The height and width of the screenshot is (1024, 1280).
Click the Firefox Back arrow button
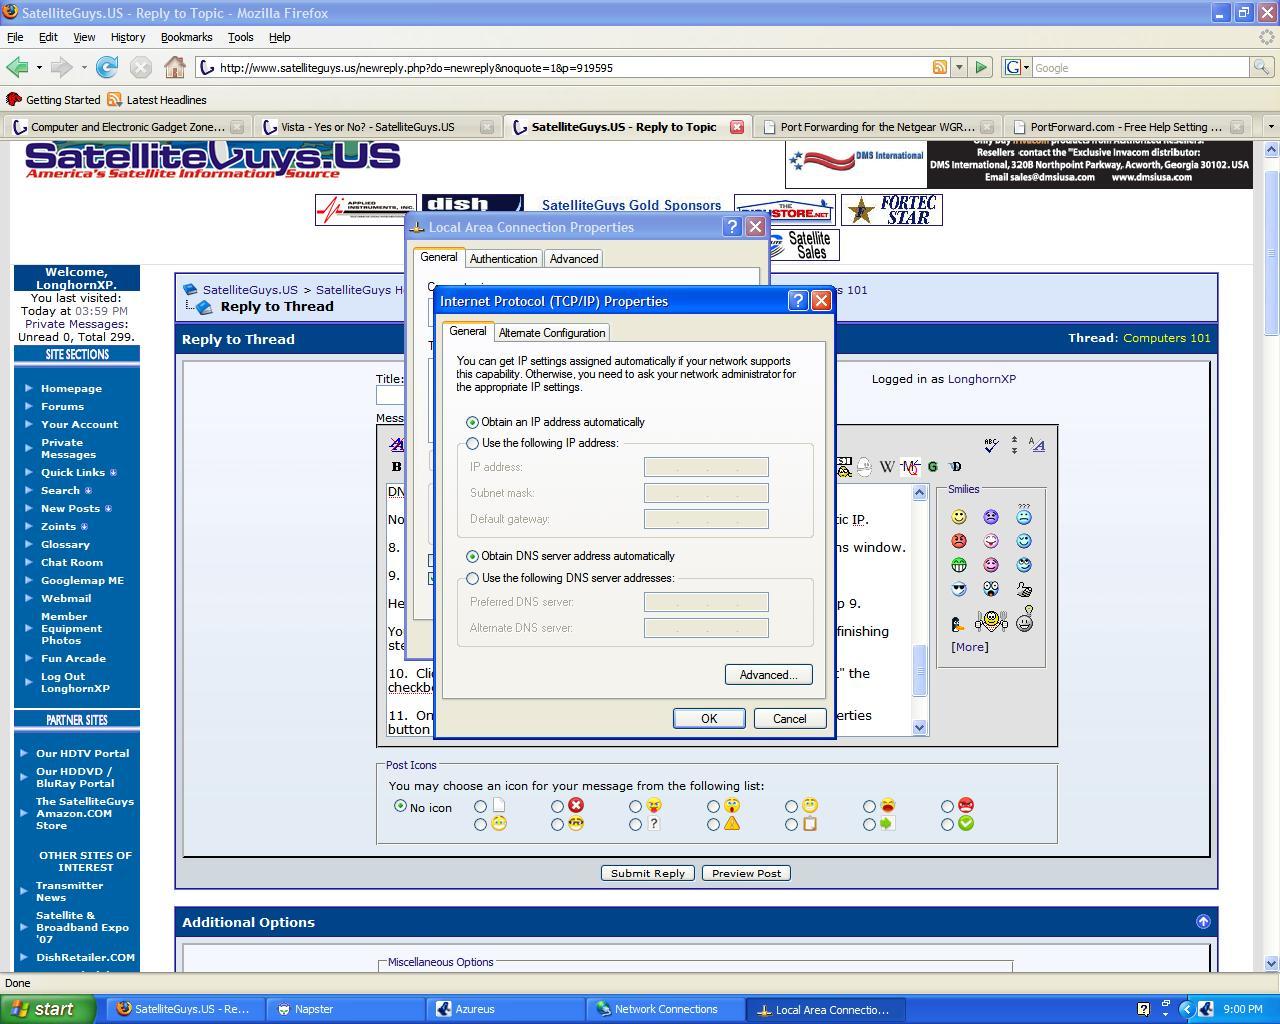click(17, 67)
